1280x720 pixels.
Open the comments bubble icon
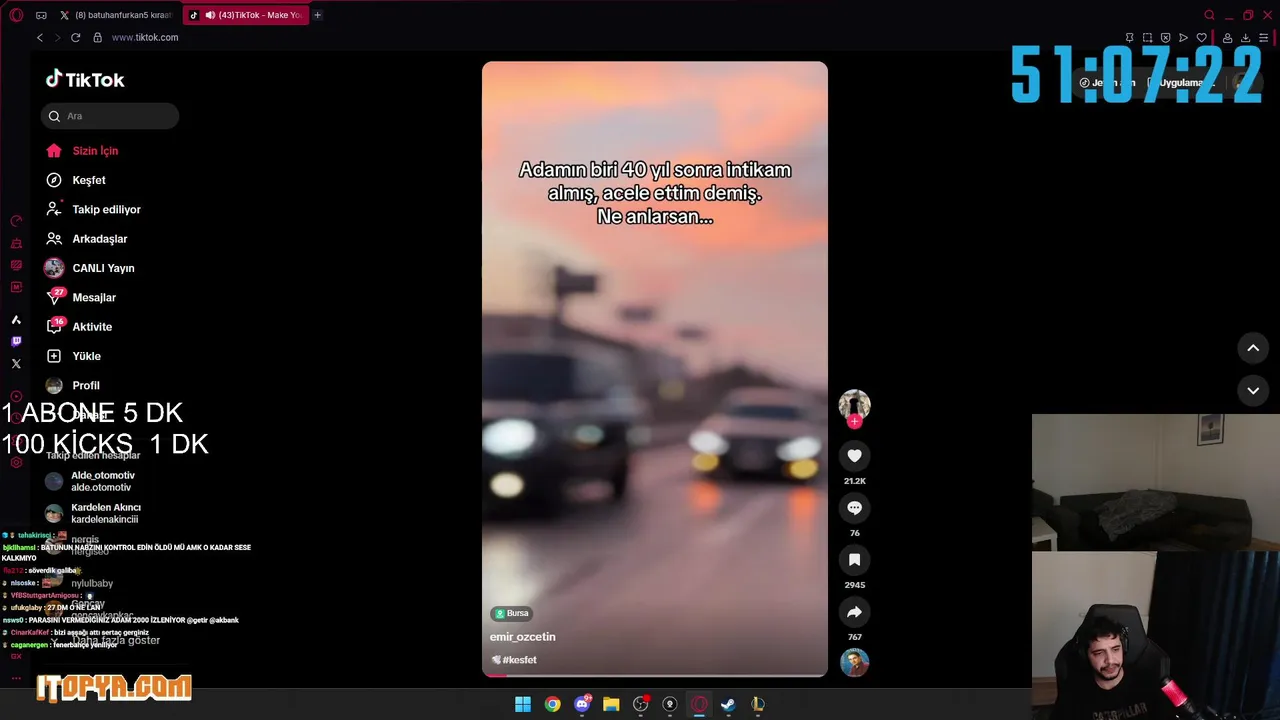click(854, 508)
